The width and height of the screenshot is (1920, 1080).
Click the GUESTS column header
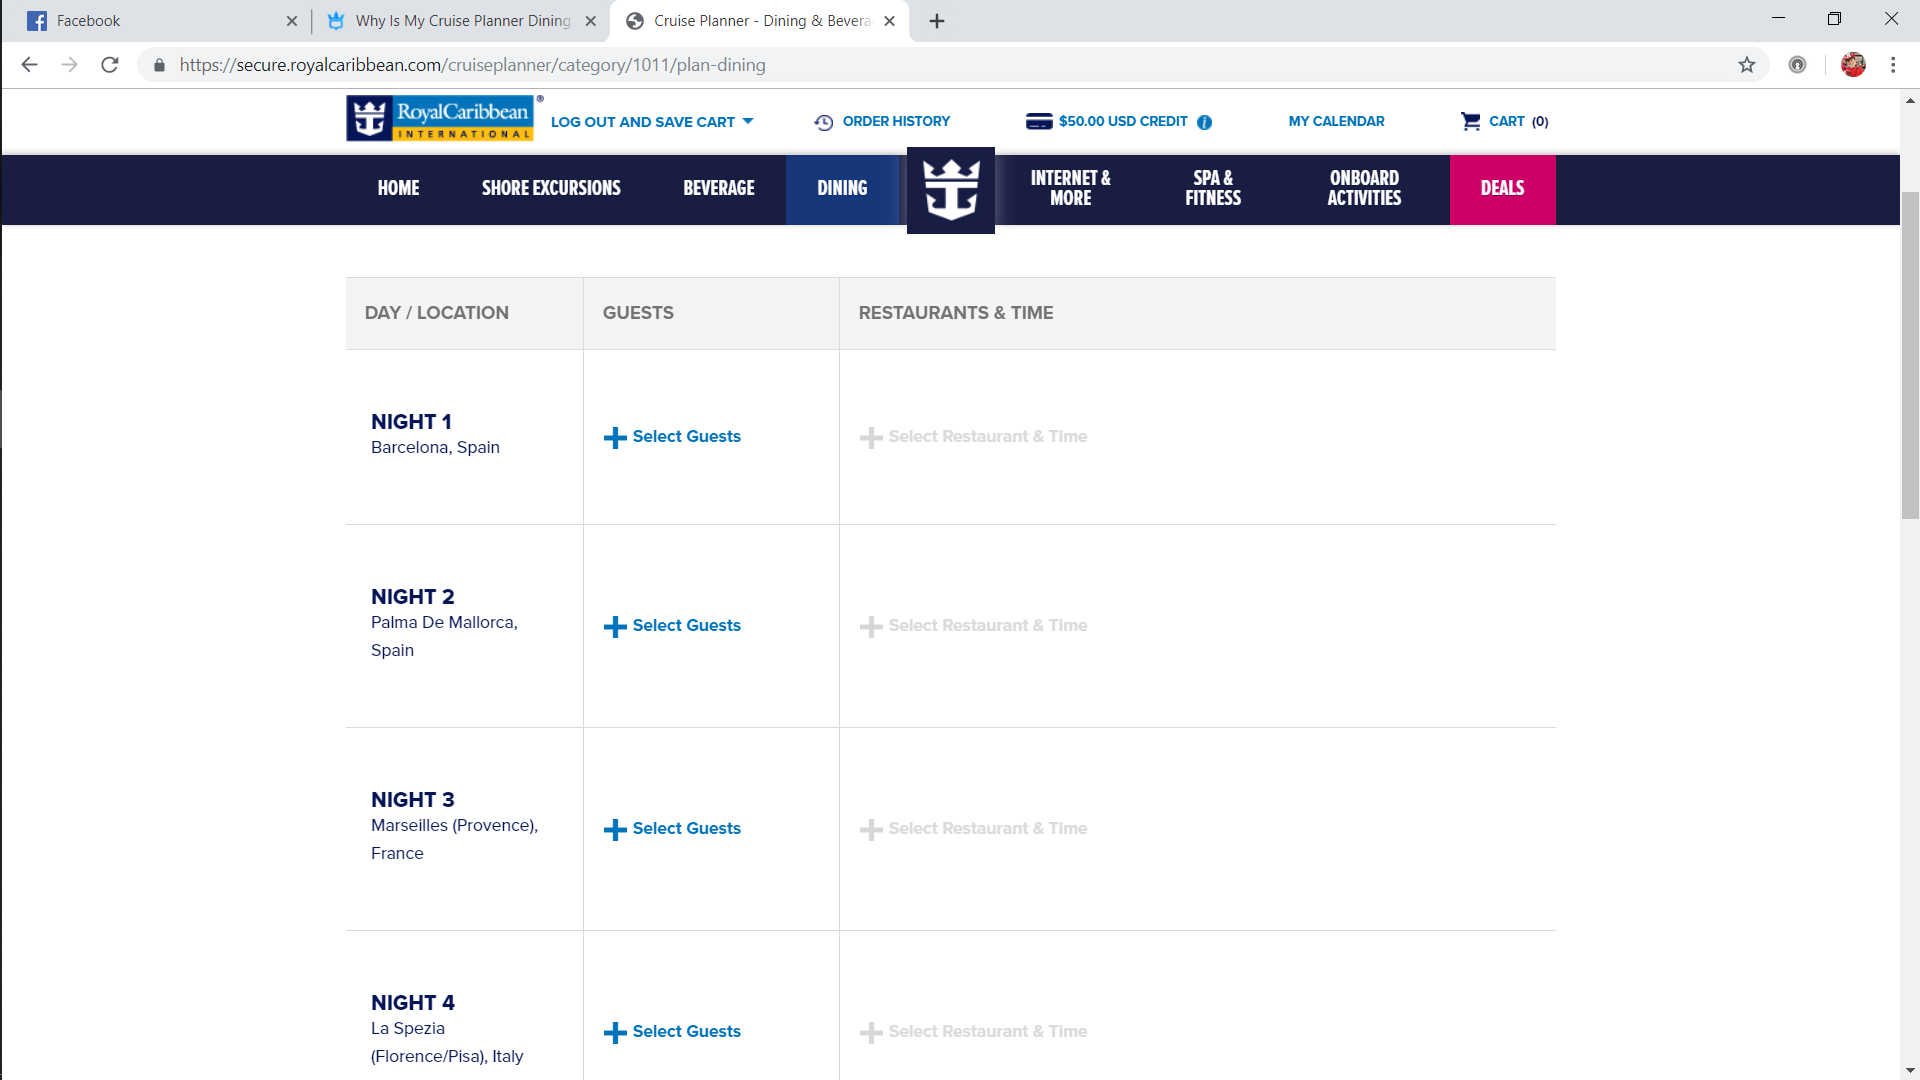click(x=638, y=313)
